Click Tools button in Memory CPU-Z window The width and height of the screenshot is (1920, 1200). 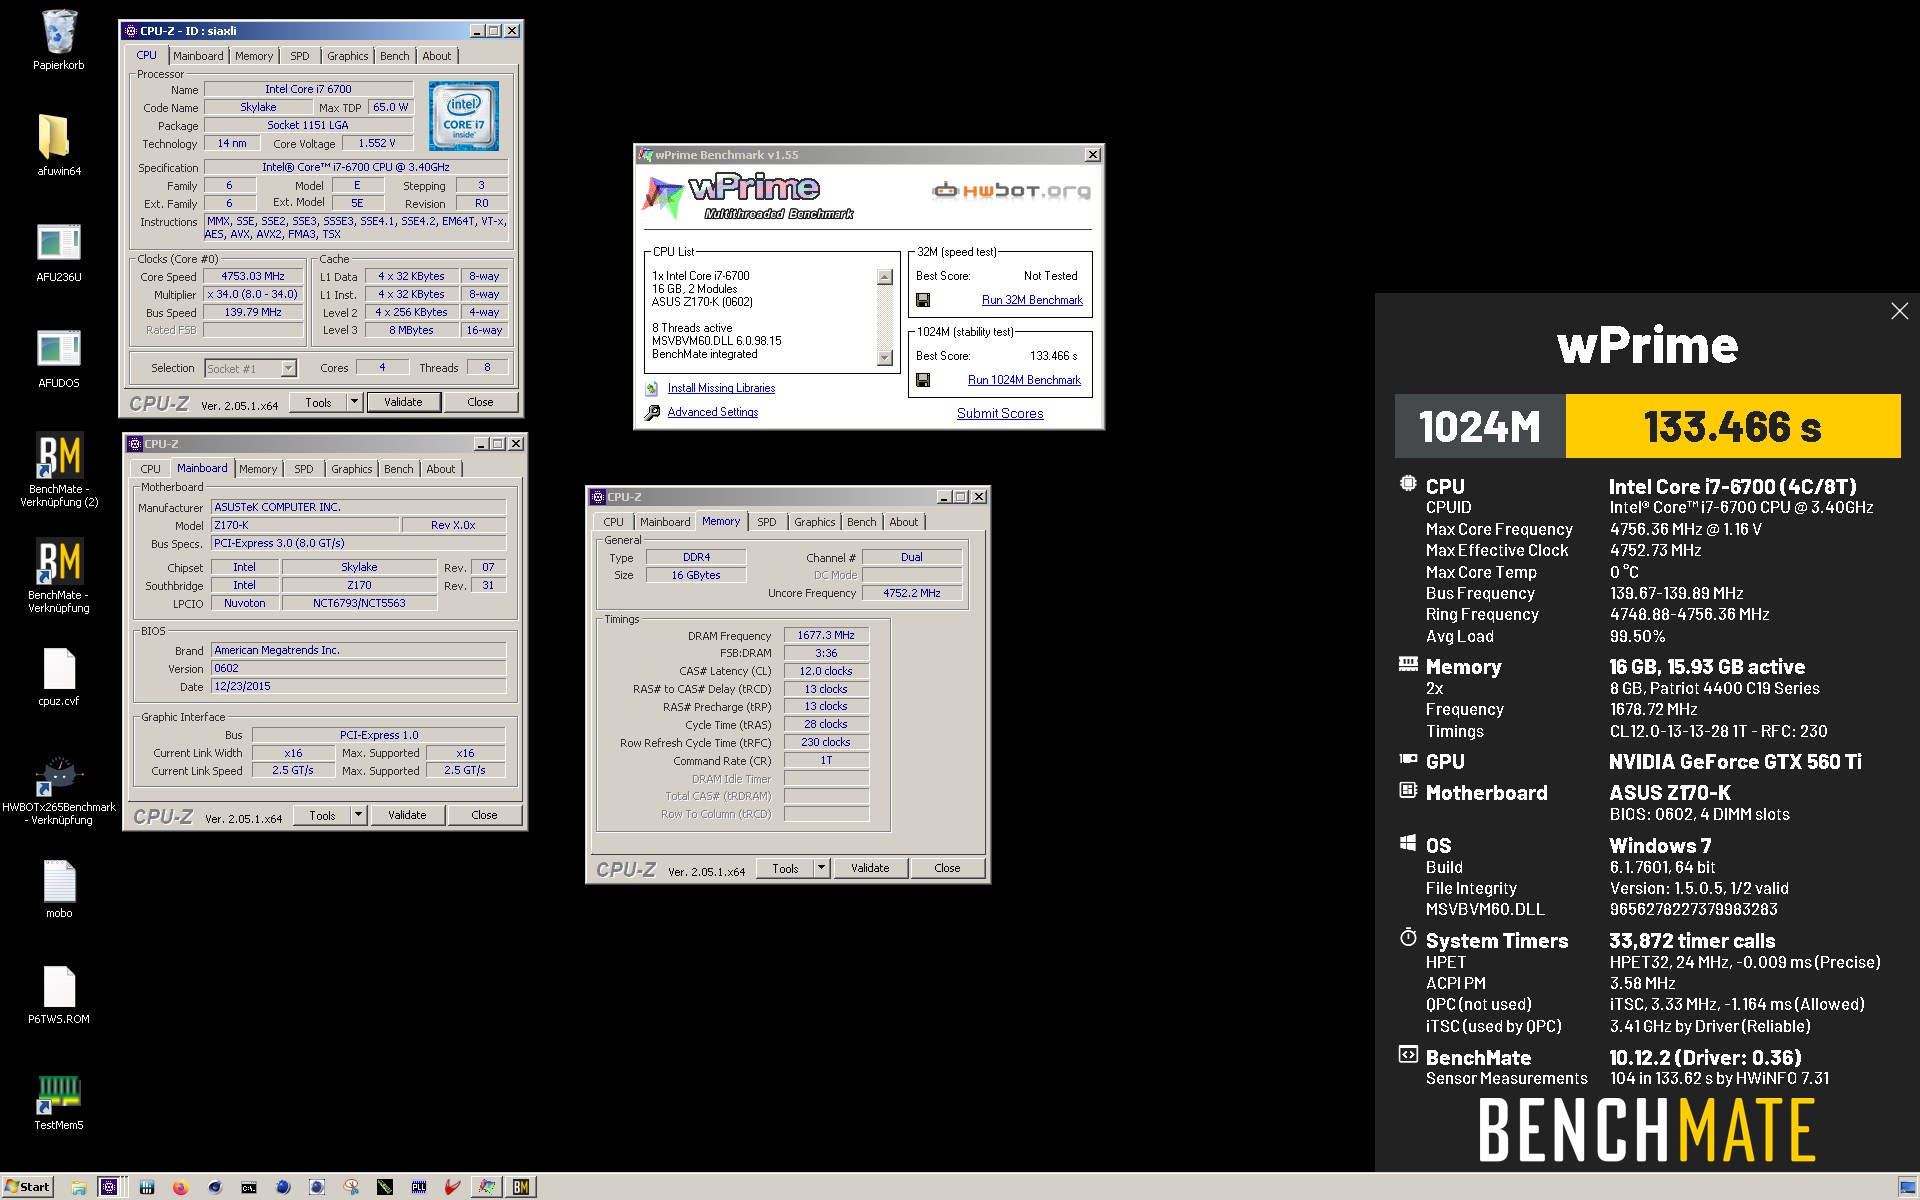785,868
